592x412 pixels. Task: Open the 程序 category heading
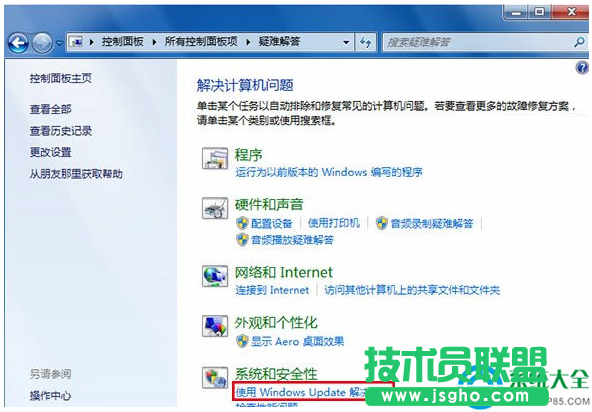(x=248, y=155)
